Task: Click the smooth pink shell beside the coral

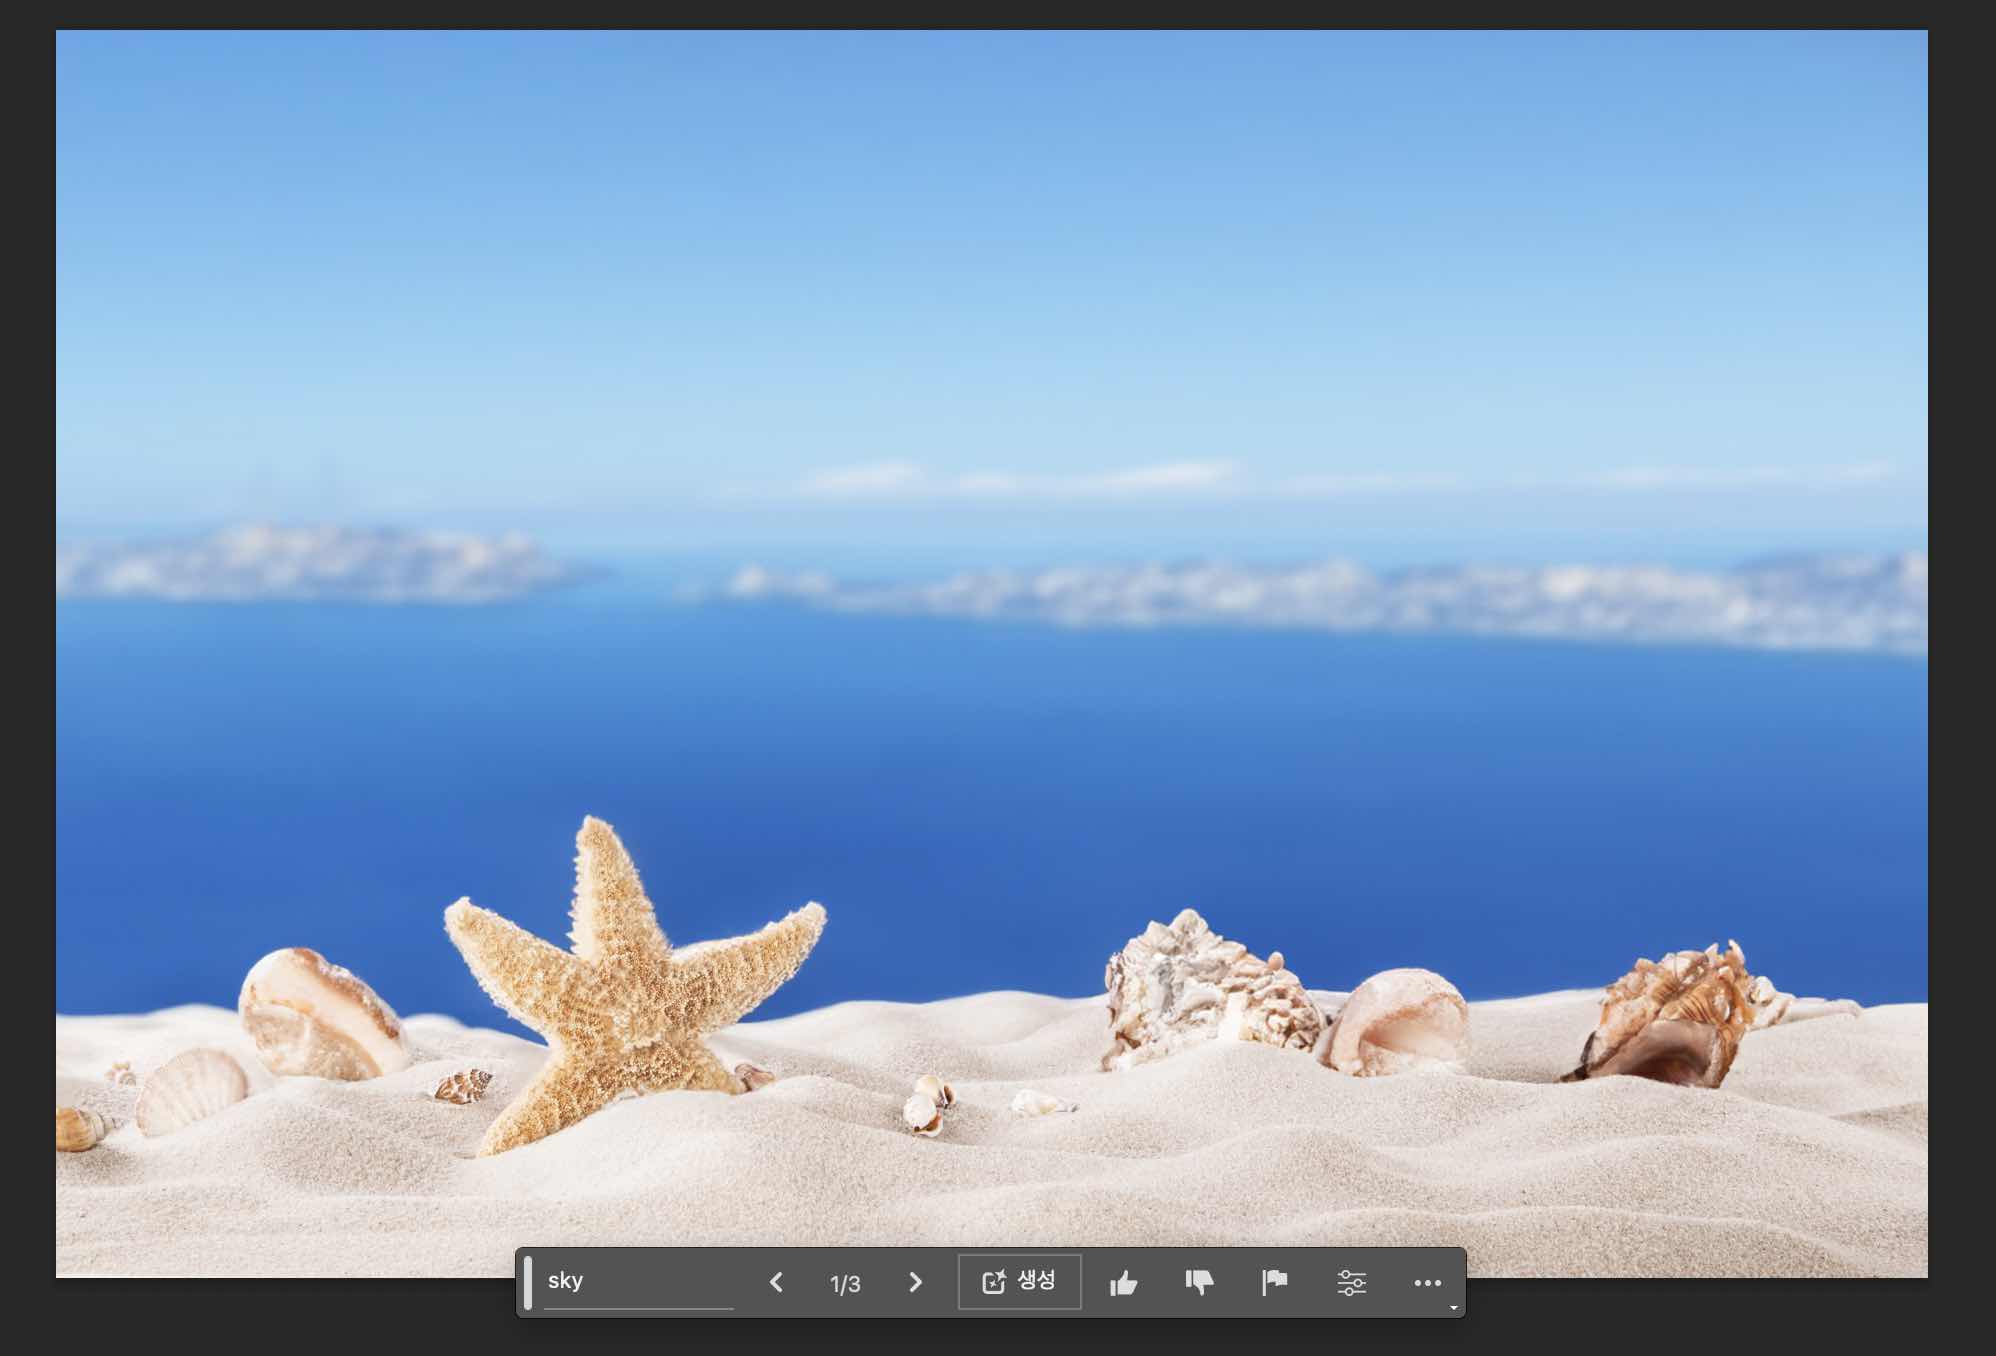Action: point(1400,1020)
